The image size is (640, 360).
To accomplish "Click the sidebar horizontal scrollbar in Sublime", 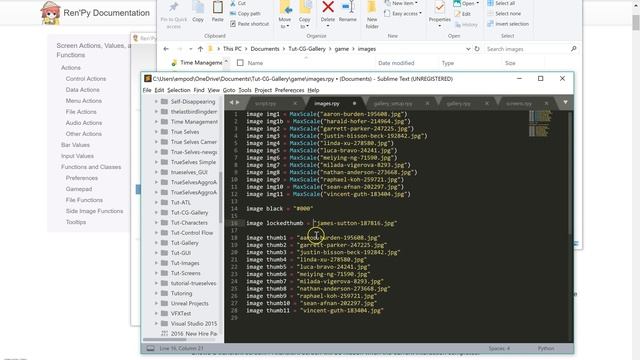I will click(165, 340).
